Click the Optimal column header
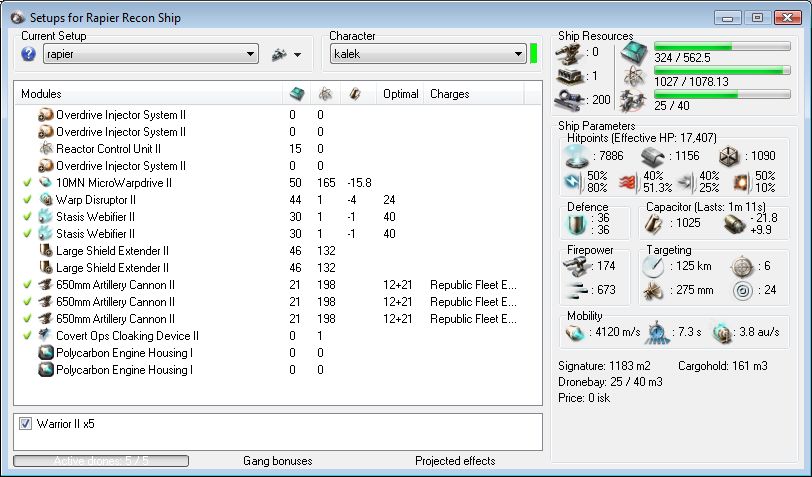 click(400, 94)
